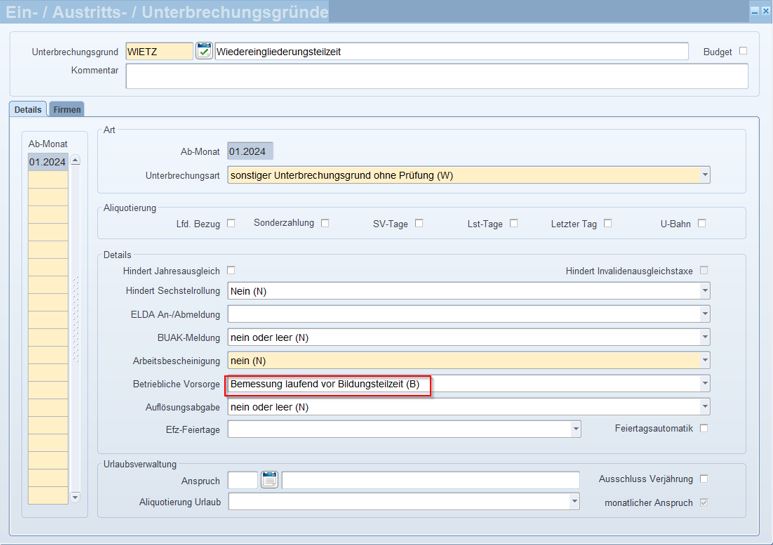Click the Ab-Monat list scroll down arrow
Screen dimensions: 773x545
(x=75, y=497)
